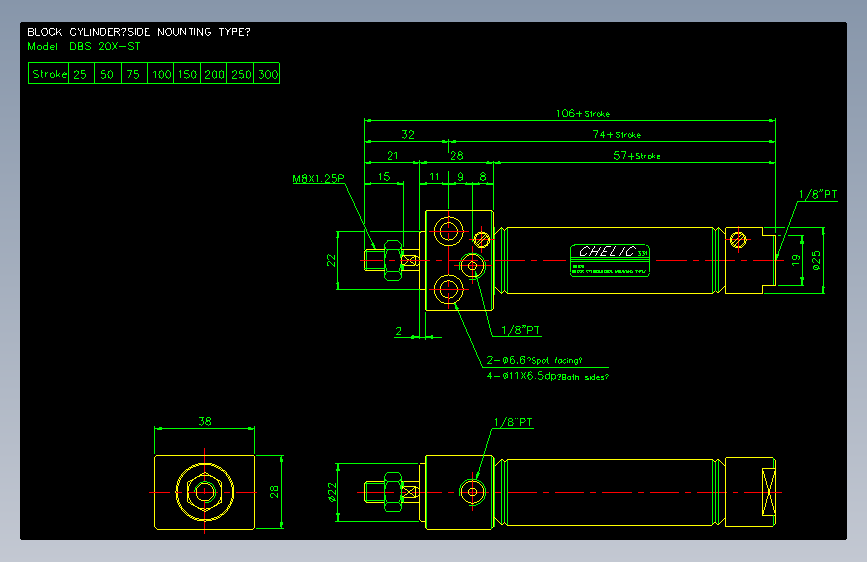Screen dimensions: 867x562
Task: Click the 1/8"PT label above bottom view
Action: coord(513,422)
